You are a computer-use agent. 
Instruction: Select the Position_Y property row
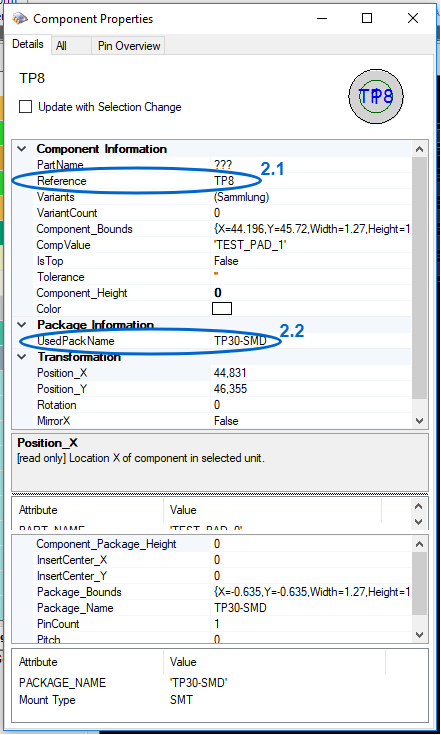pyautogui.click(x=224, y=389)
